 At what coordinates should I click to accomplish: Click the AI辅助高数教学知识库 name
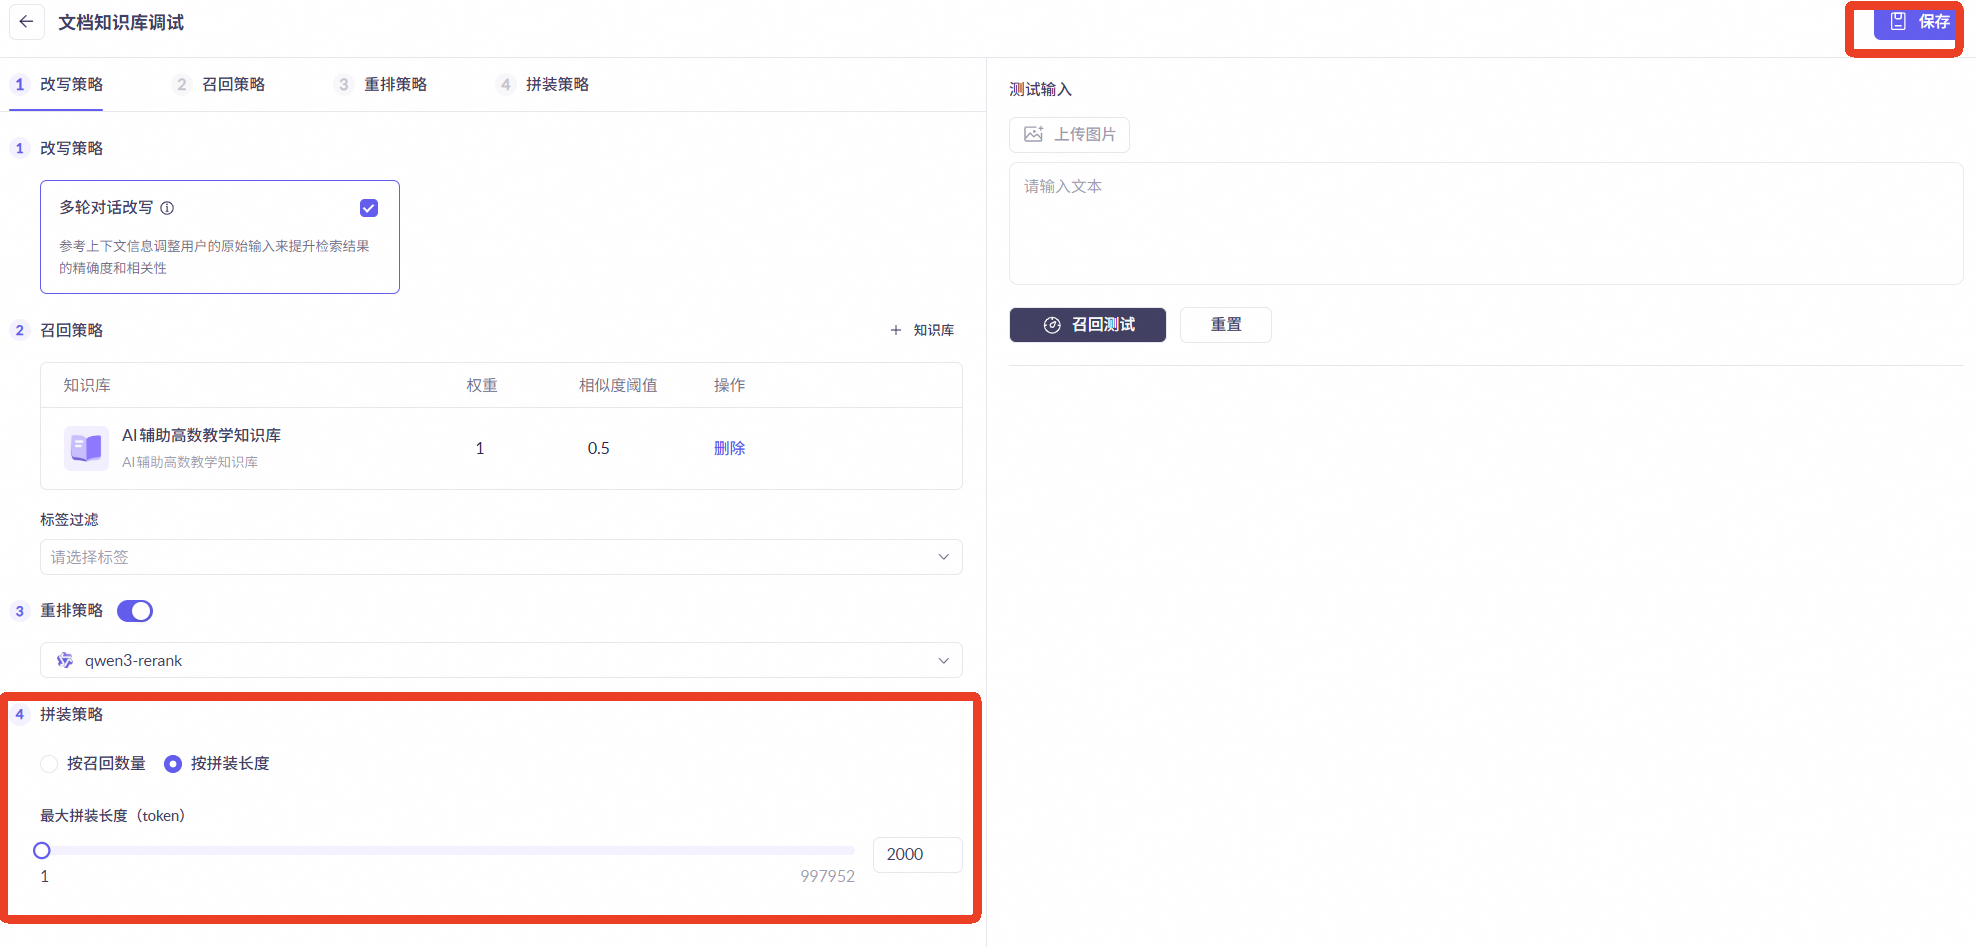point(201,435)
